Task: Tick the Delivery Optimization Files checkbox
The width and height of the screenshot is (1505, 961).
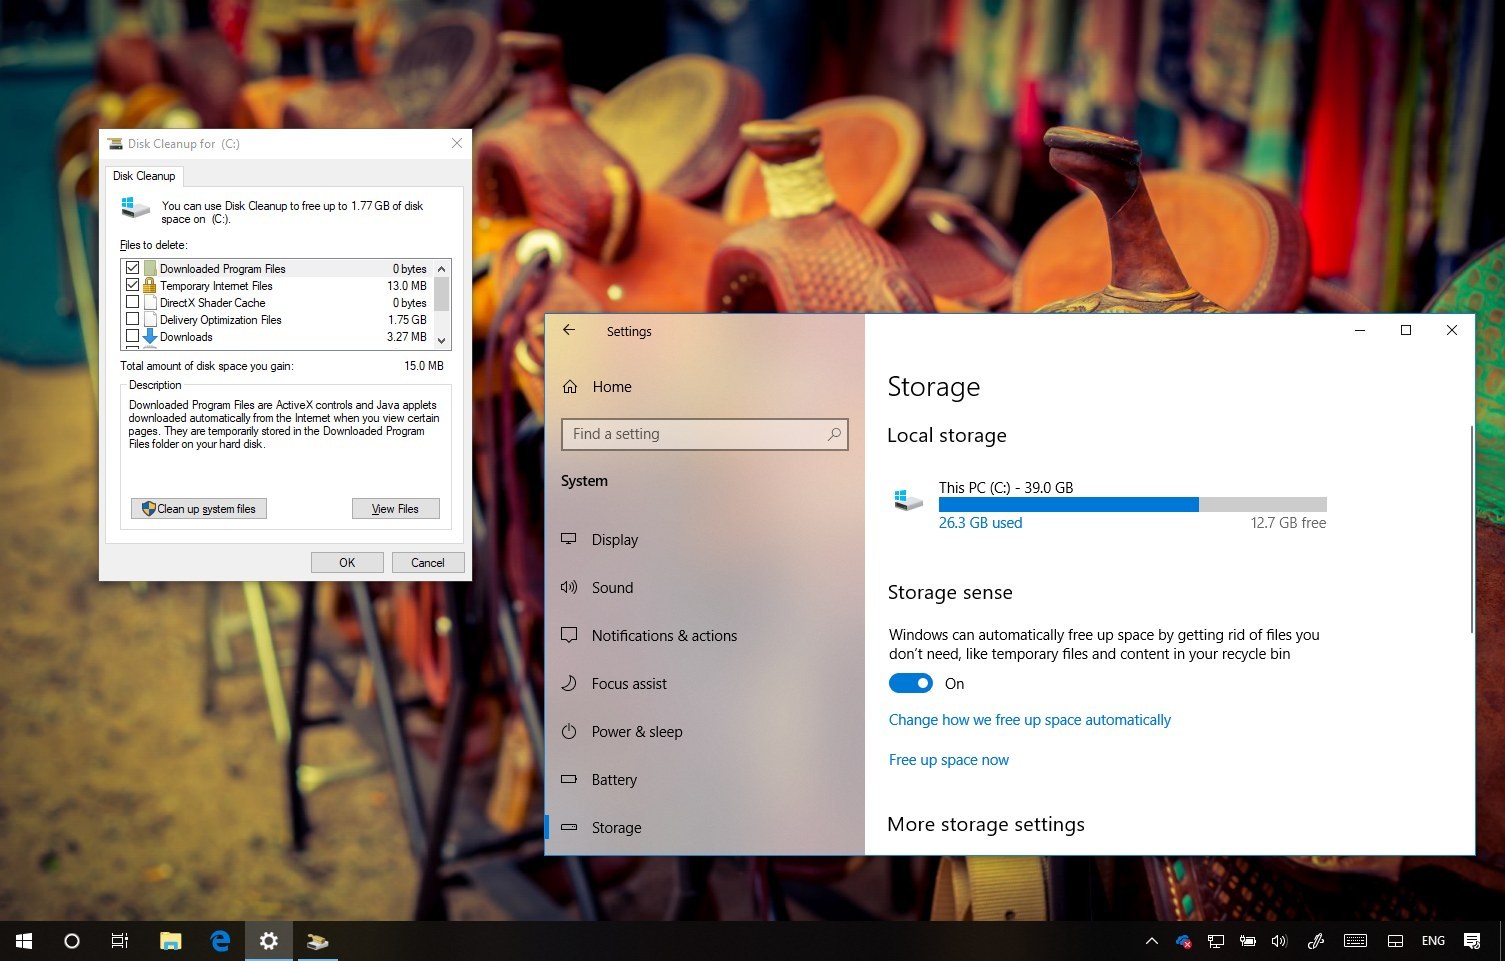Action: click(132, 319)
